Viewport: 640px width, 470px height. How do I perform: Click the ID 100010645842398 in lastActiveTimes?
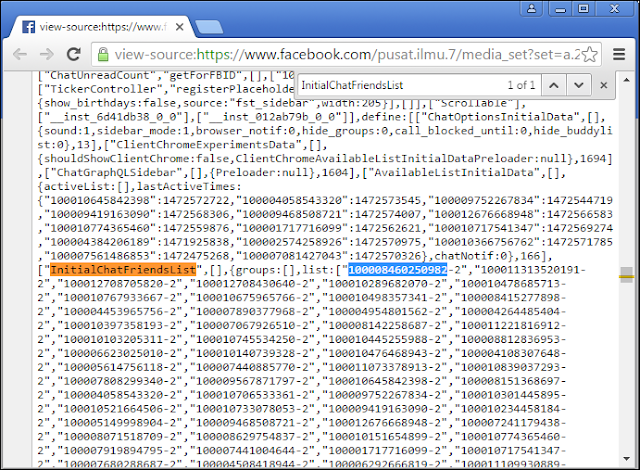coord(100,200)
